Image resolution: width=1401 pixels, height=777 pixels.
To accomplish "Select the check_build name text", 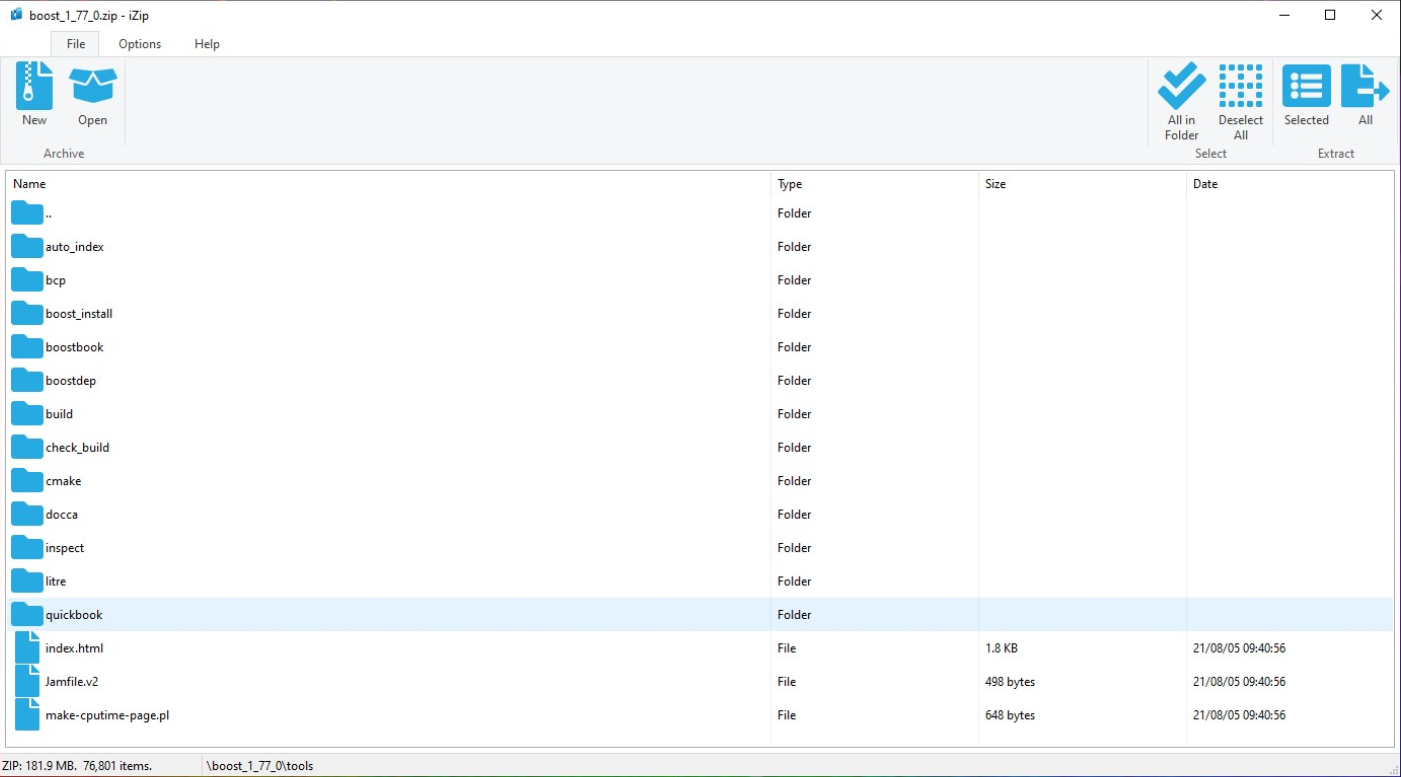I will [78, 448].
